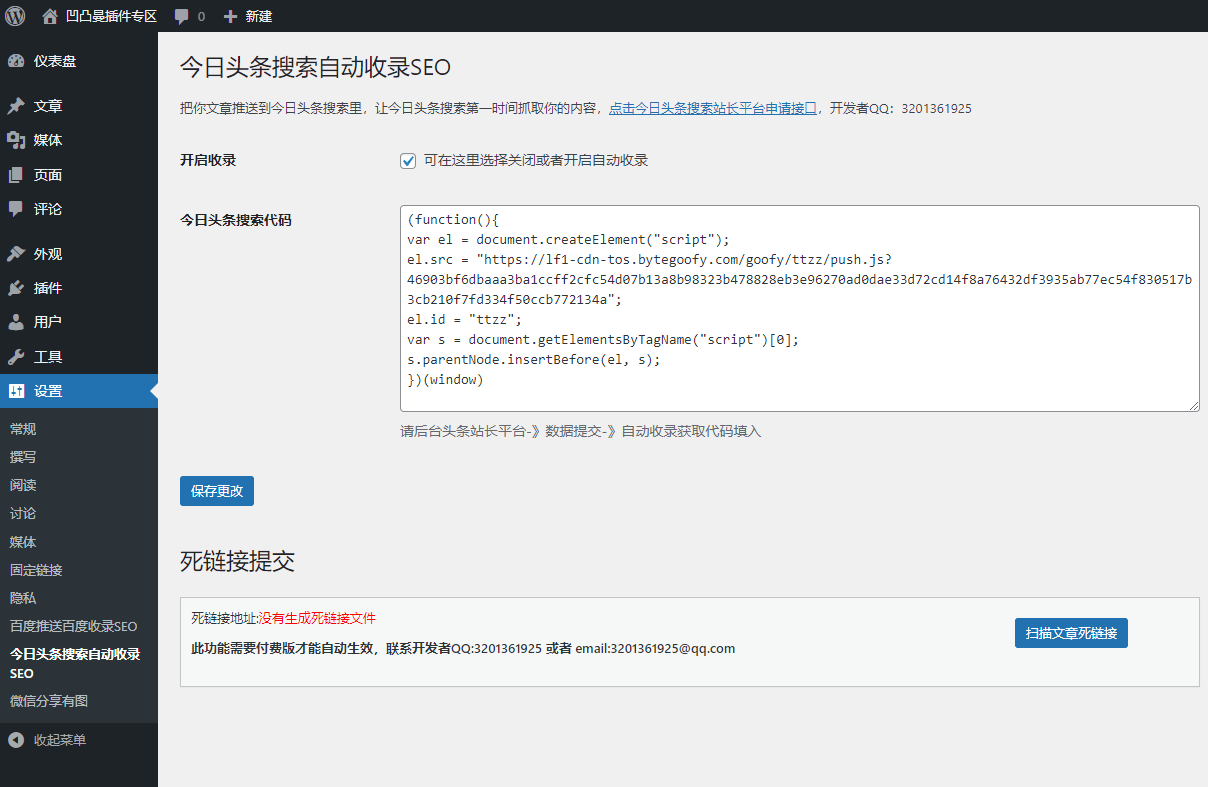Go to 阅读 settings submenu

point(23,485)
